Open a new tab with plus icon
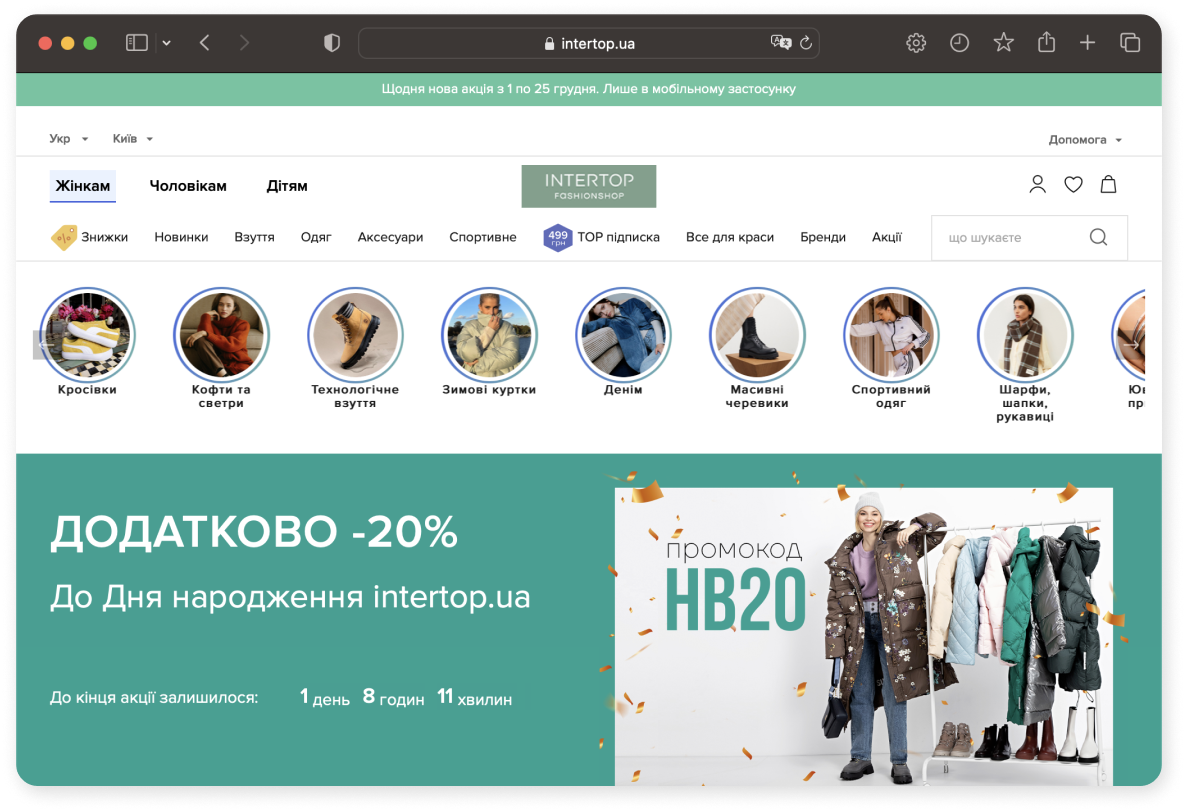 [1087, 43]
